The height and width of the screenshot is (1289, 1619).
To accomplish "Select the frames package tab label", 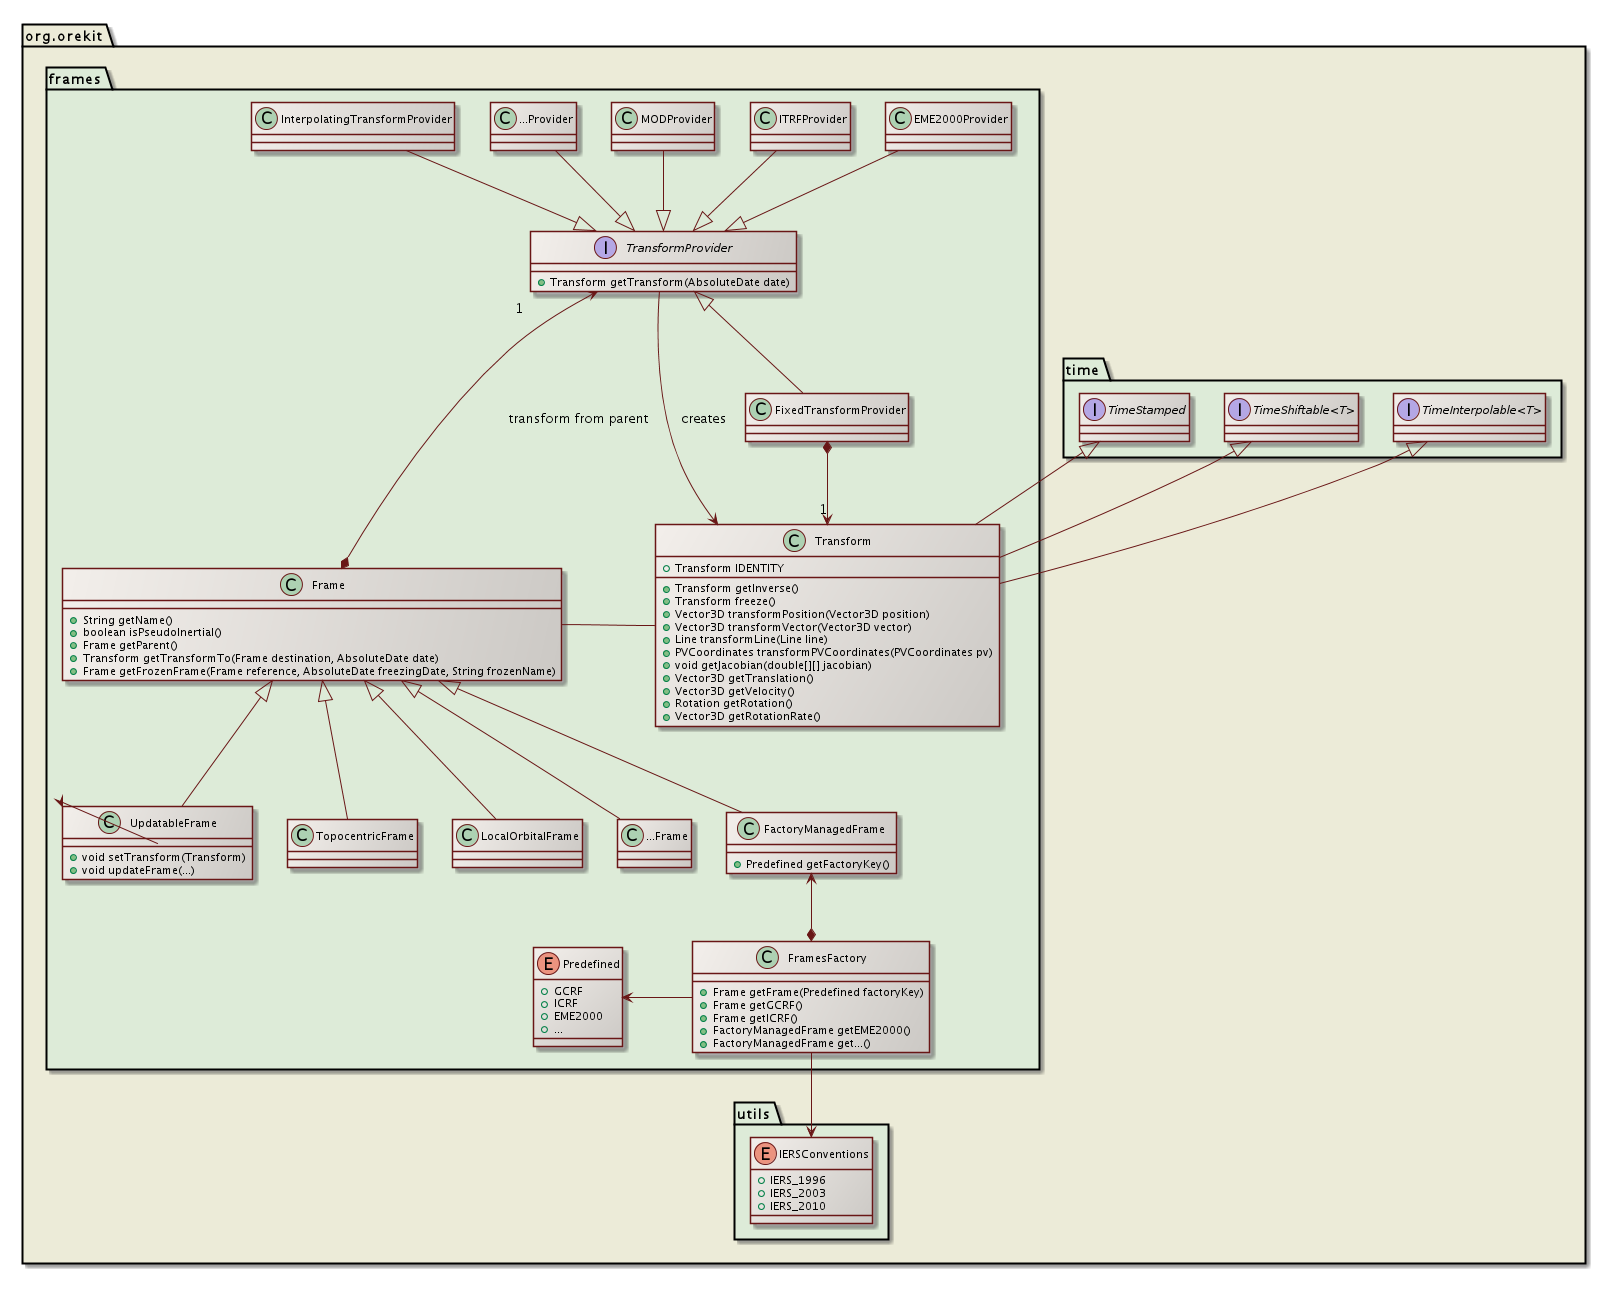I will pyautogui.click(x=75, y=79).
